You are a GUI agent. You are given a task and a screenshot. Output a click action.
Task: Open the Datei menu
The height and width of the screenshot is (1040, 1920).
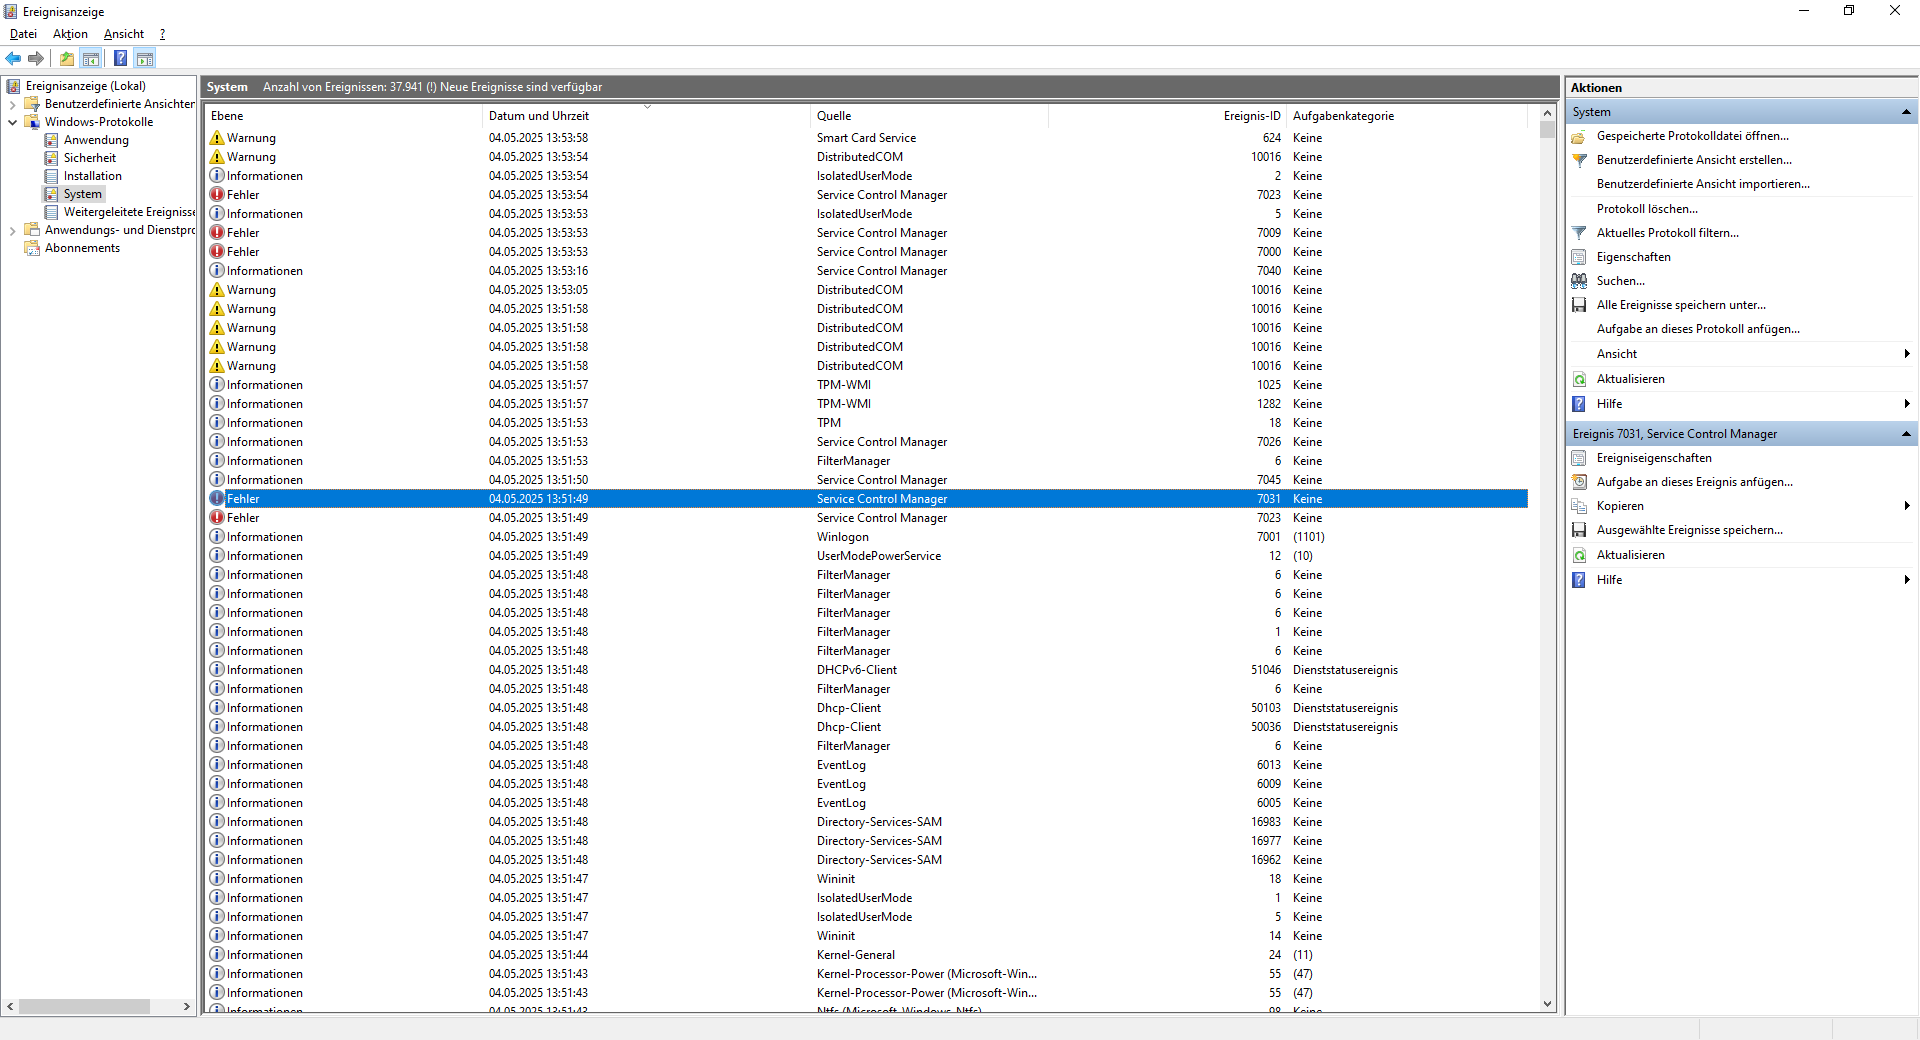click(23, 34)
